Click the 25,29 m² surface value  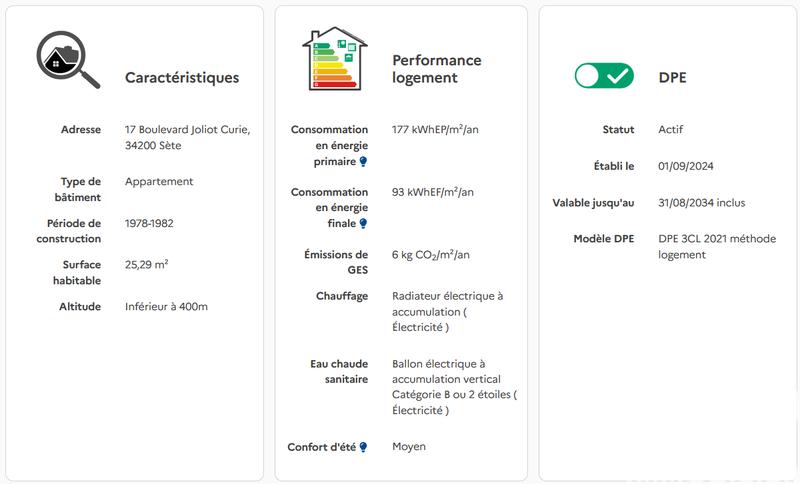(x=146, y=265)
